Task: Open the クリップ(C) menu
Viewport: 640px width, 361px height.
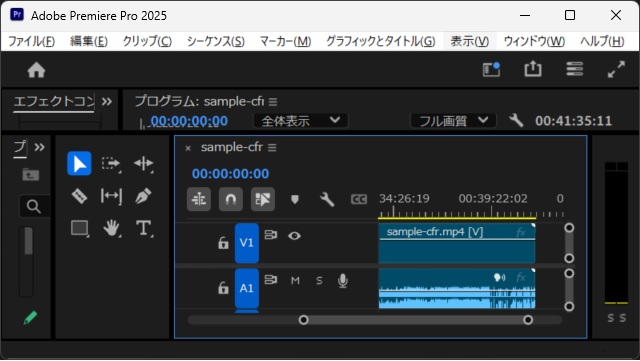Action: [x=147, y=41]
